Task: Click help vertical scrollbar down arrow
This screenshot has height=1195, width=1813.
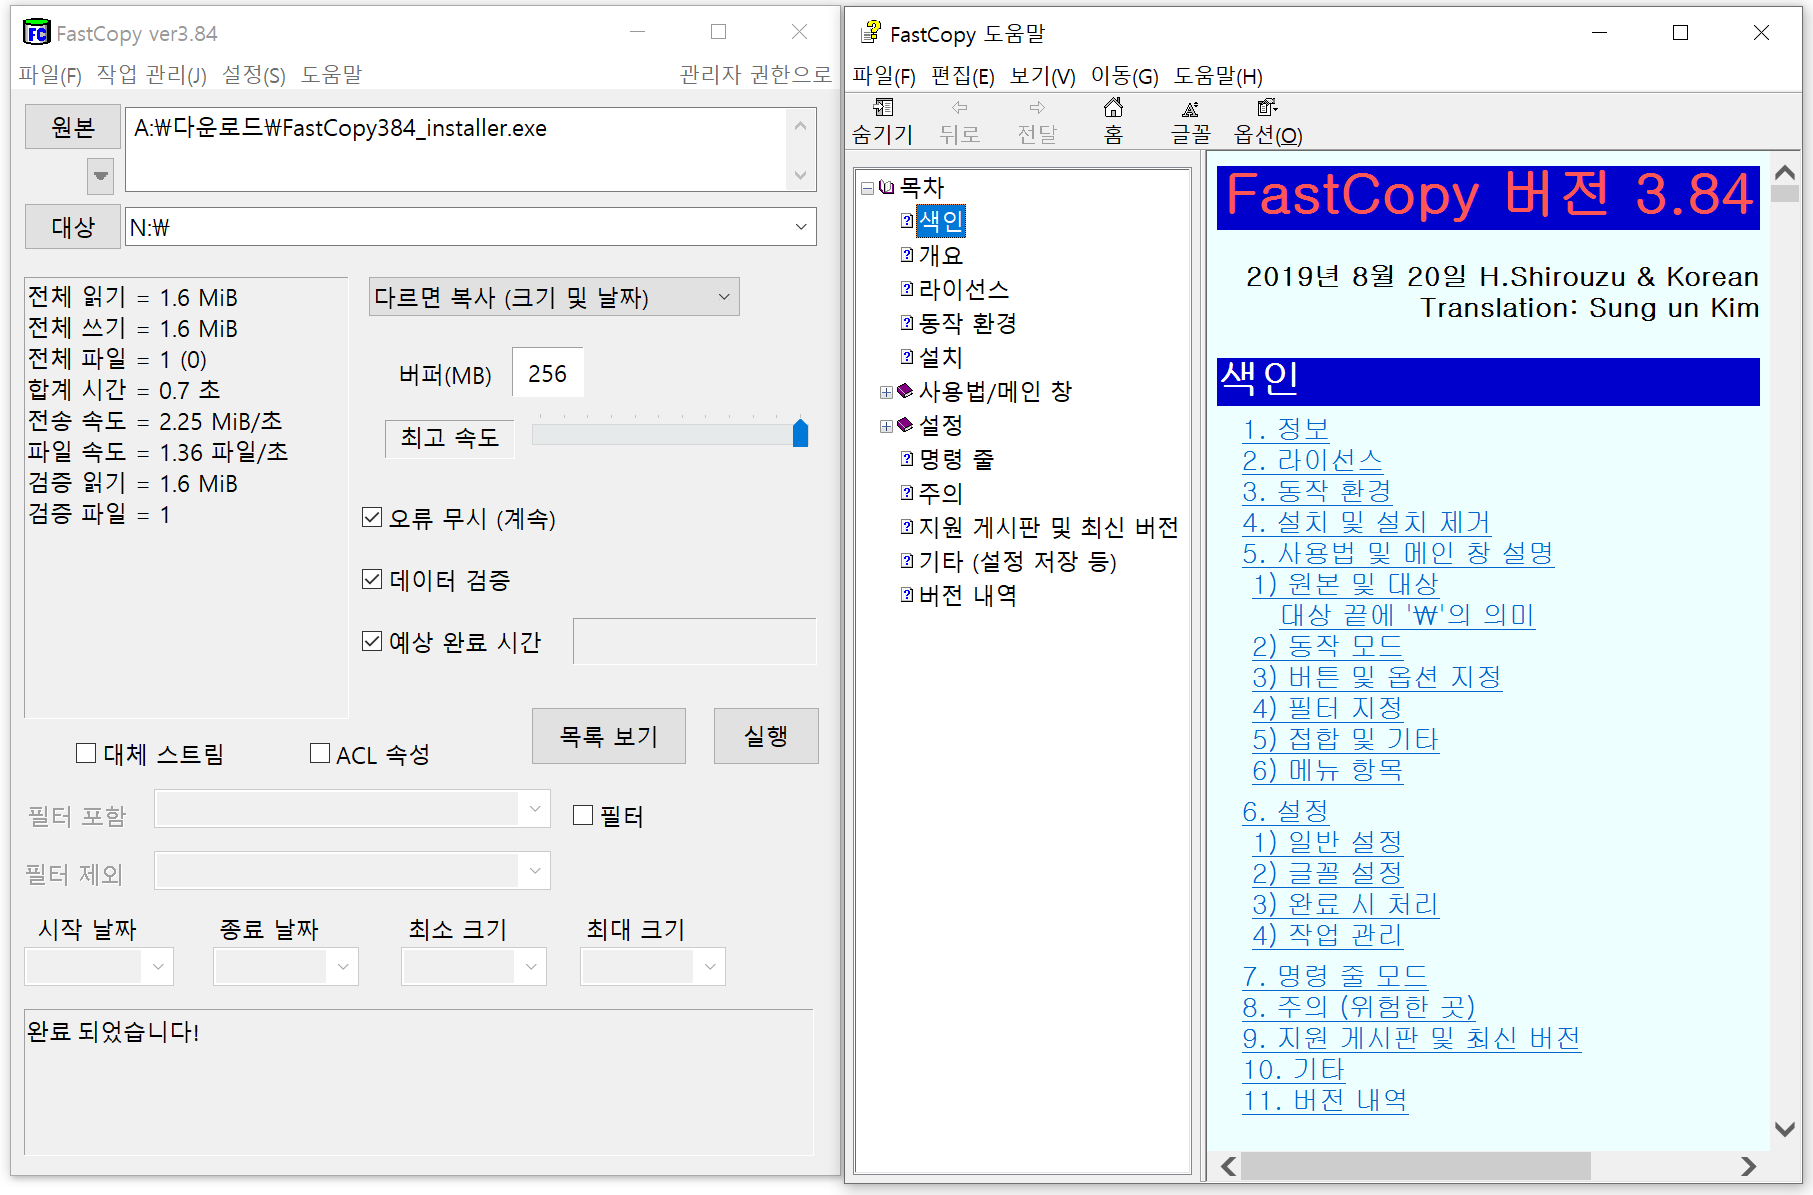Action: click(x=1784, y=1129)
